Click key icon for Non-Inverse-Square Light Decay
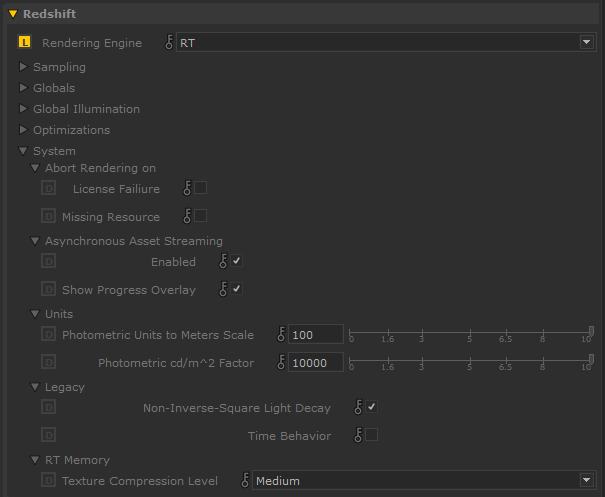 358,407
